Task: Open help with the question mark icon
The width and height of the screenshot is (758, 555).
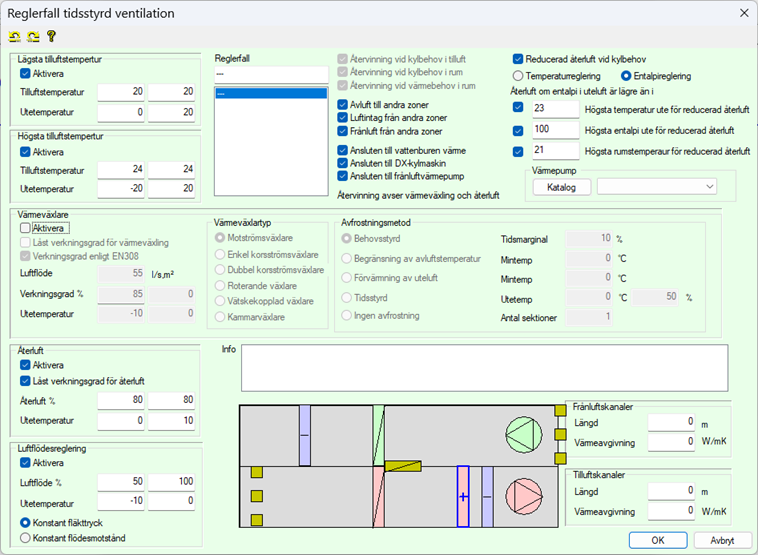Action: click(x=50, y=37)
